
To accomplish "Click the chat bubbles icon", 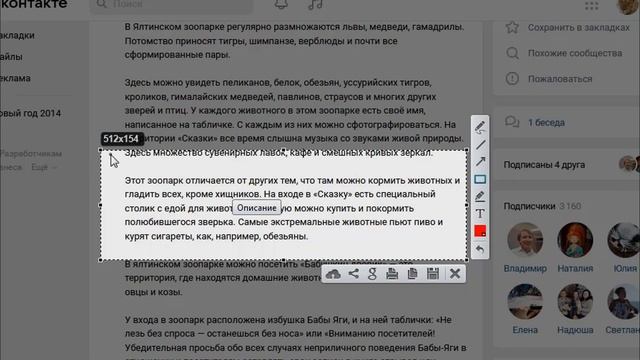I will coord(512,122).
